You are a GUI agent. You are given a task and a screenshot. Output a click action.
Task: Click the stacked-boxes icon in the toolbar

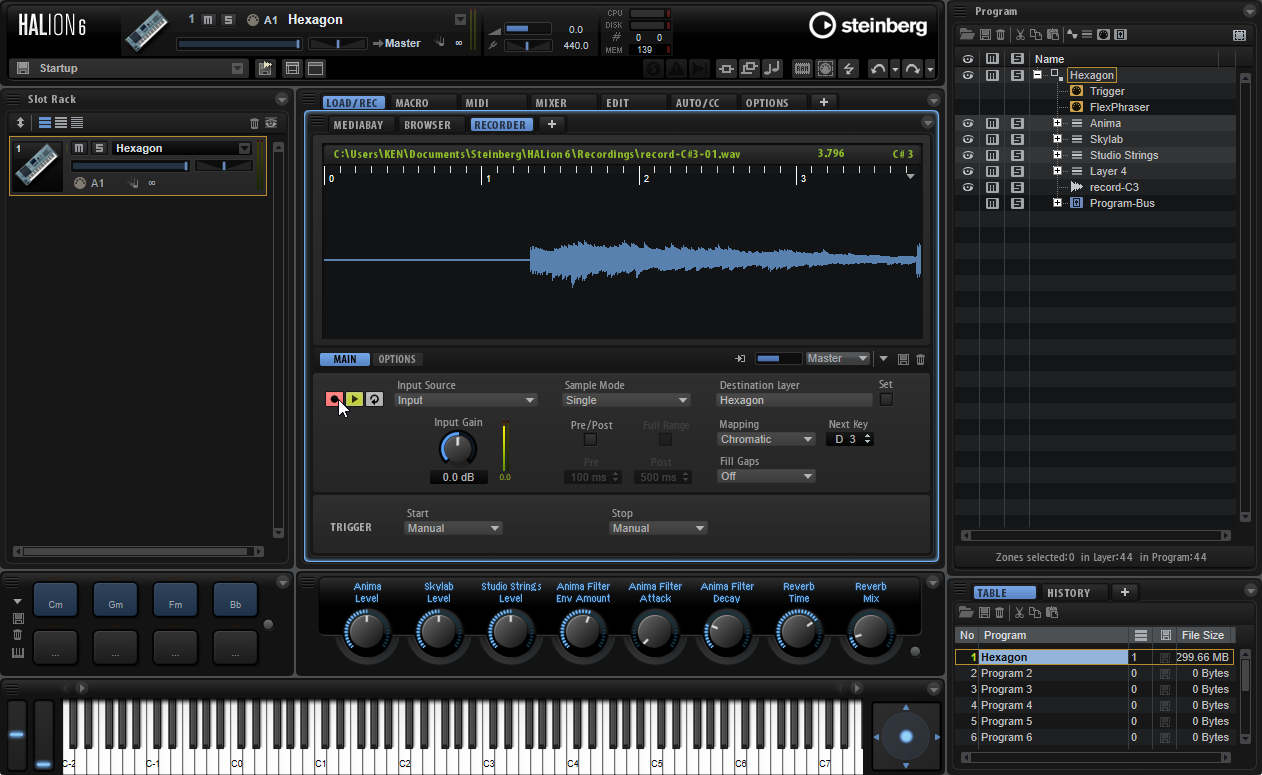pyautogui.click(x=749, y=68)
